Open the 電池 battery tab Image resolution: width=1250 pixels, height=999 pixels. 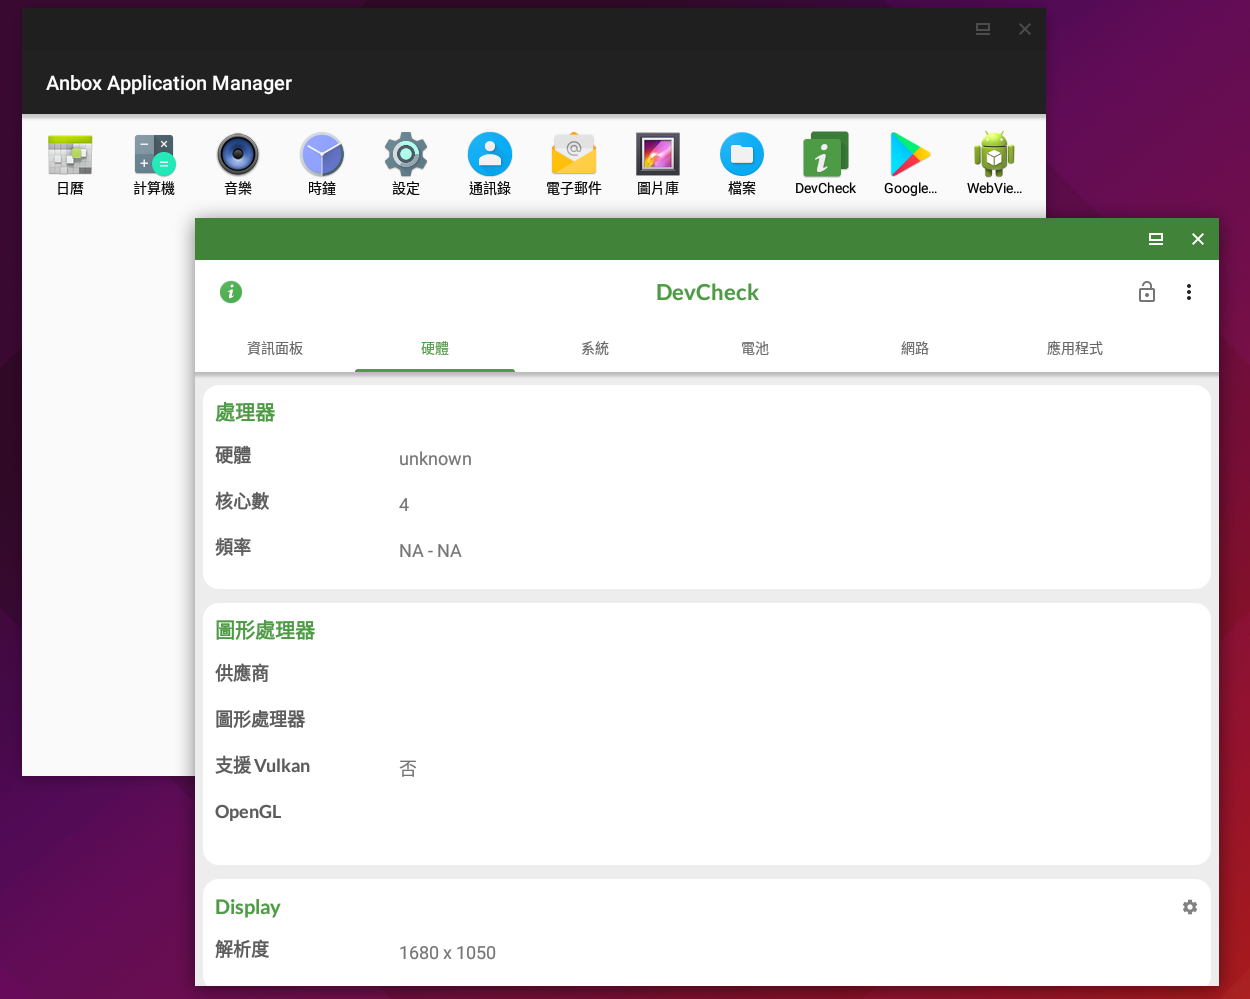pyautogui.click(x=755, y=348)
